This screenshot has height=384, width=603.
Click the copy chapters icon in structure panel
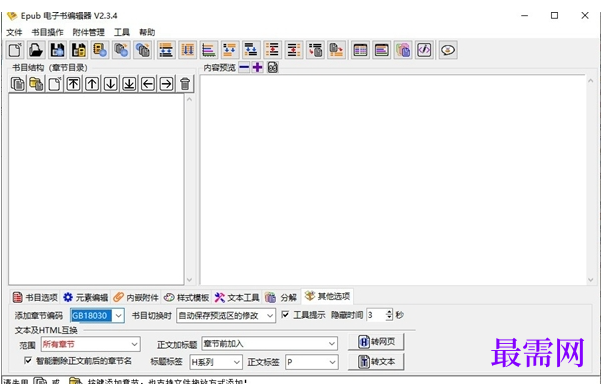pyautogui.click(x=18, y=83)
